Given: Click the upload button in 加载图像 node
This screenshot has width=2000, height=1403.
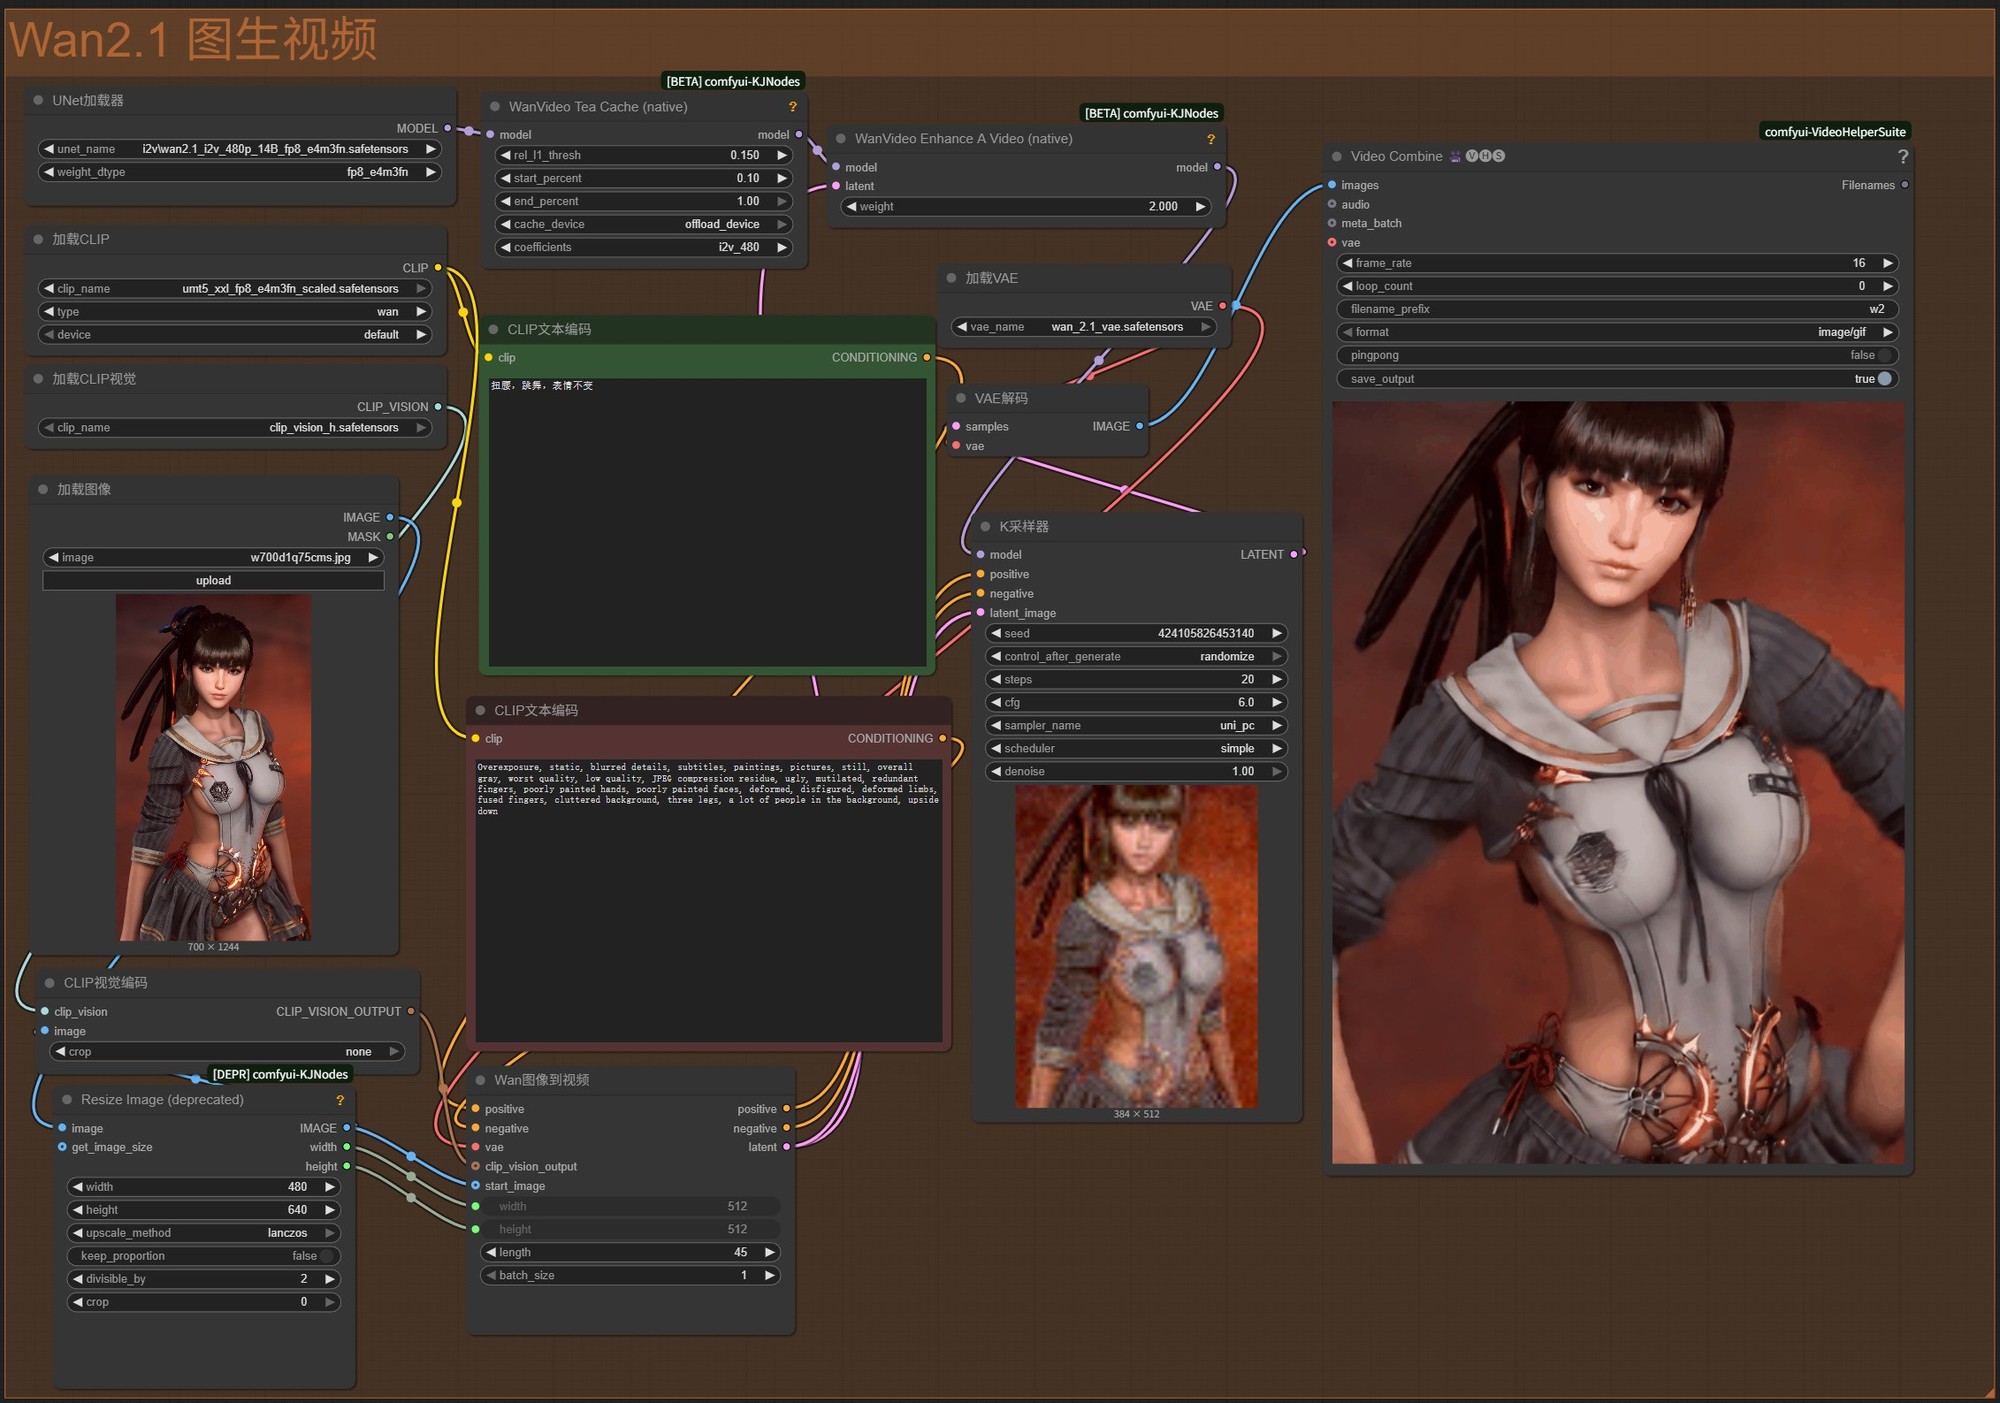Looking at the screenshot, I should click(x=213, y=580).
